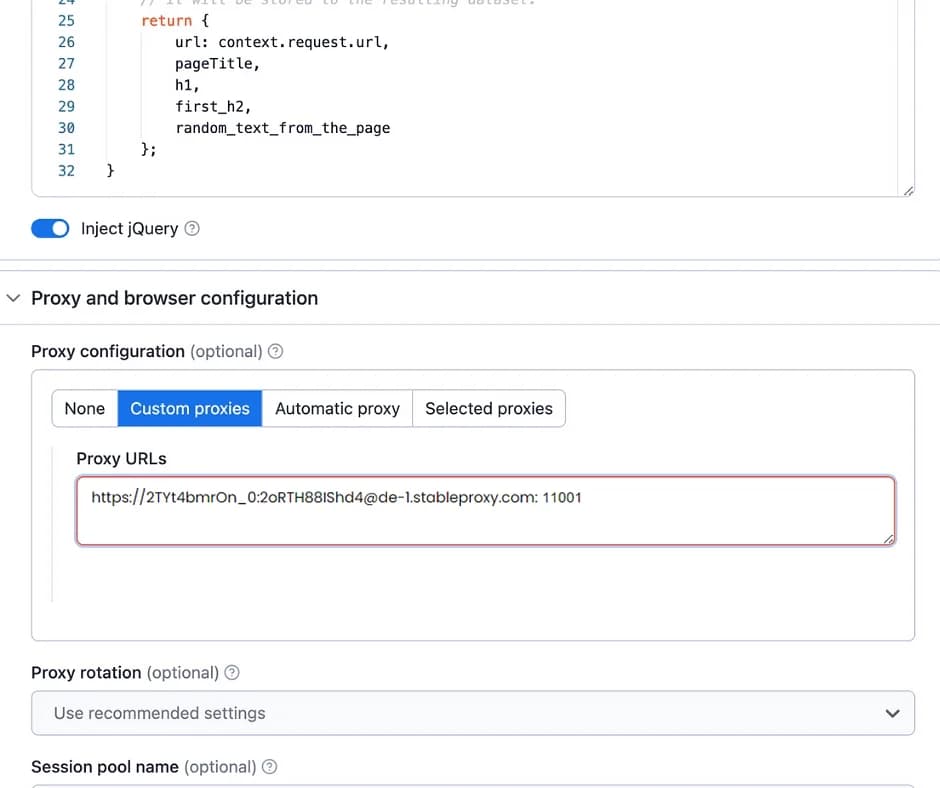This screenshot has height=788, width=940.
Task: Collapse the Proxy and browser configuration chevron
Action: [x=13, y=298]
